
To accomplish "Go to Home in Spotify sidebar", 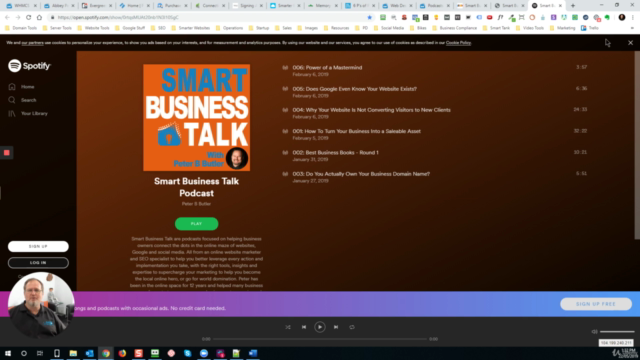I will pyautogui.click(x=22, y=87).
